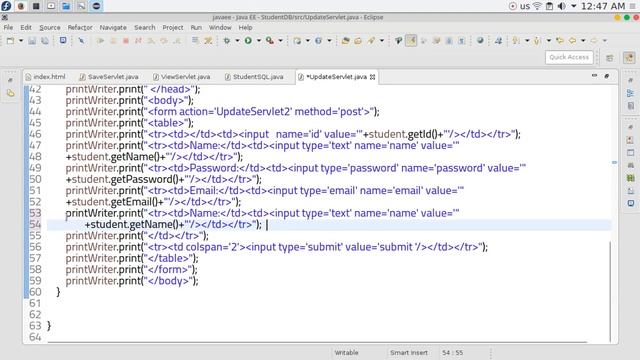Click the Last Edit Location icon
Screen dimensions: 640x360
pos(560,40)
